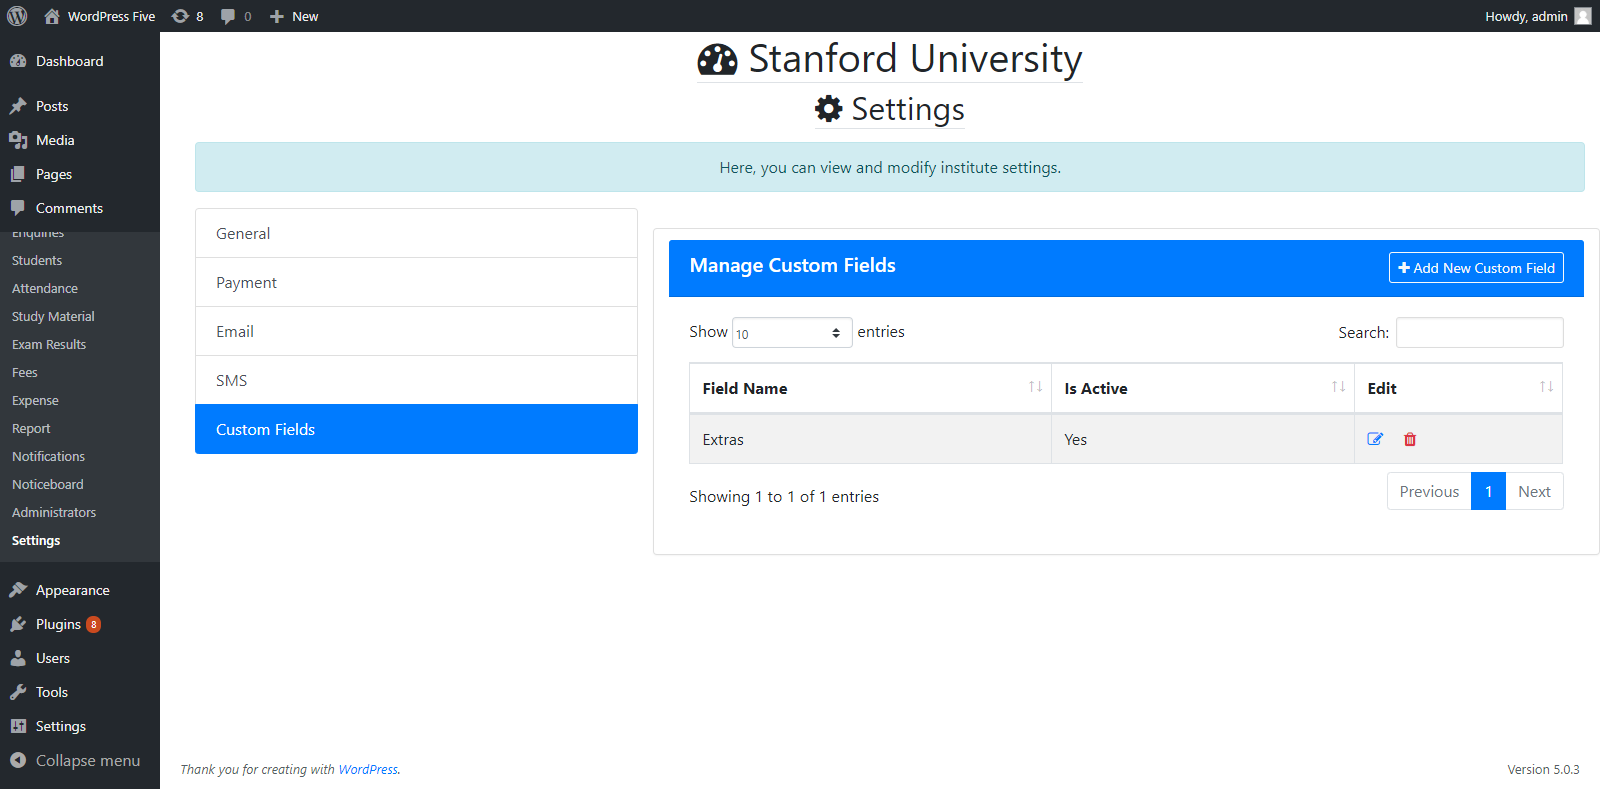
Task: Open the updates icon showing 8
Action: coord(187,16)
